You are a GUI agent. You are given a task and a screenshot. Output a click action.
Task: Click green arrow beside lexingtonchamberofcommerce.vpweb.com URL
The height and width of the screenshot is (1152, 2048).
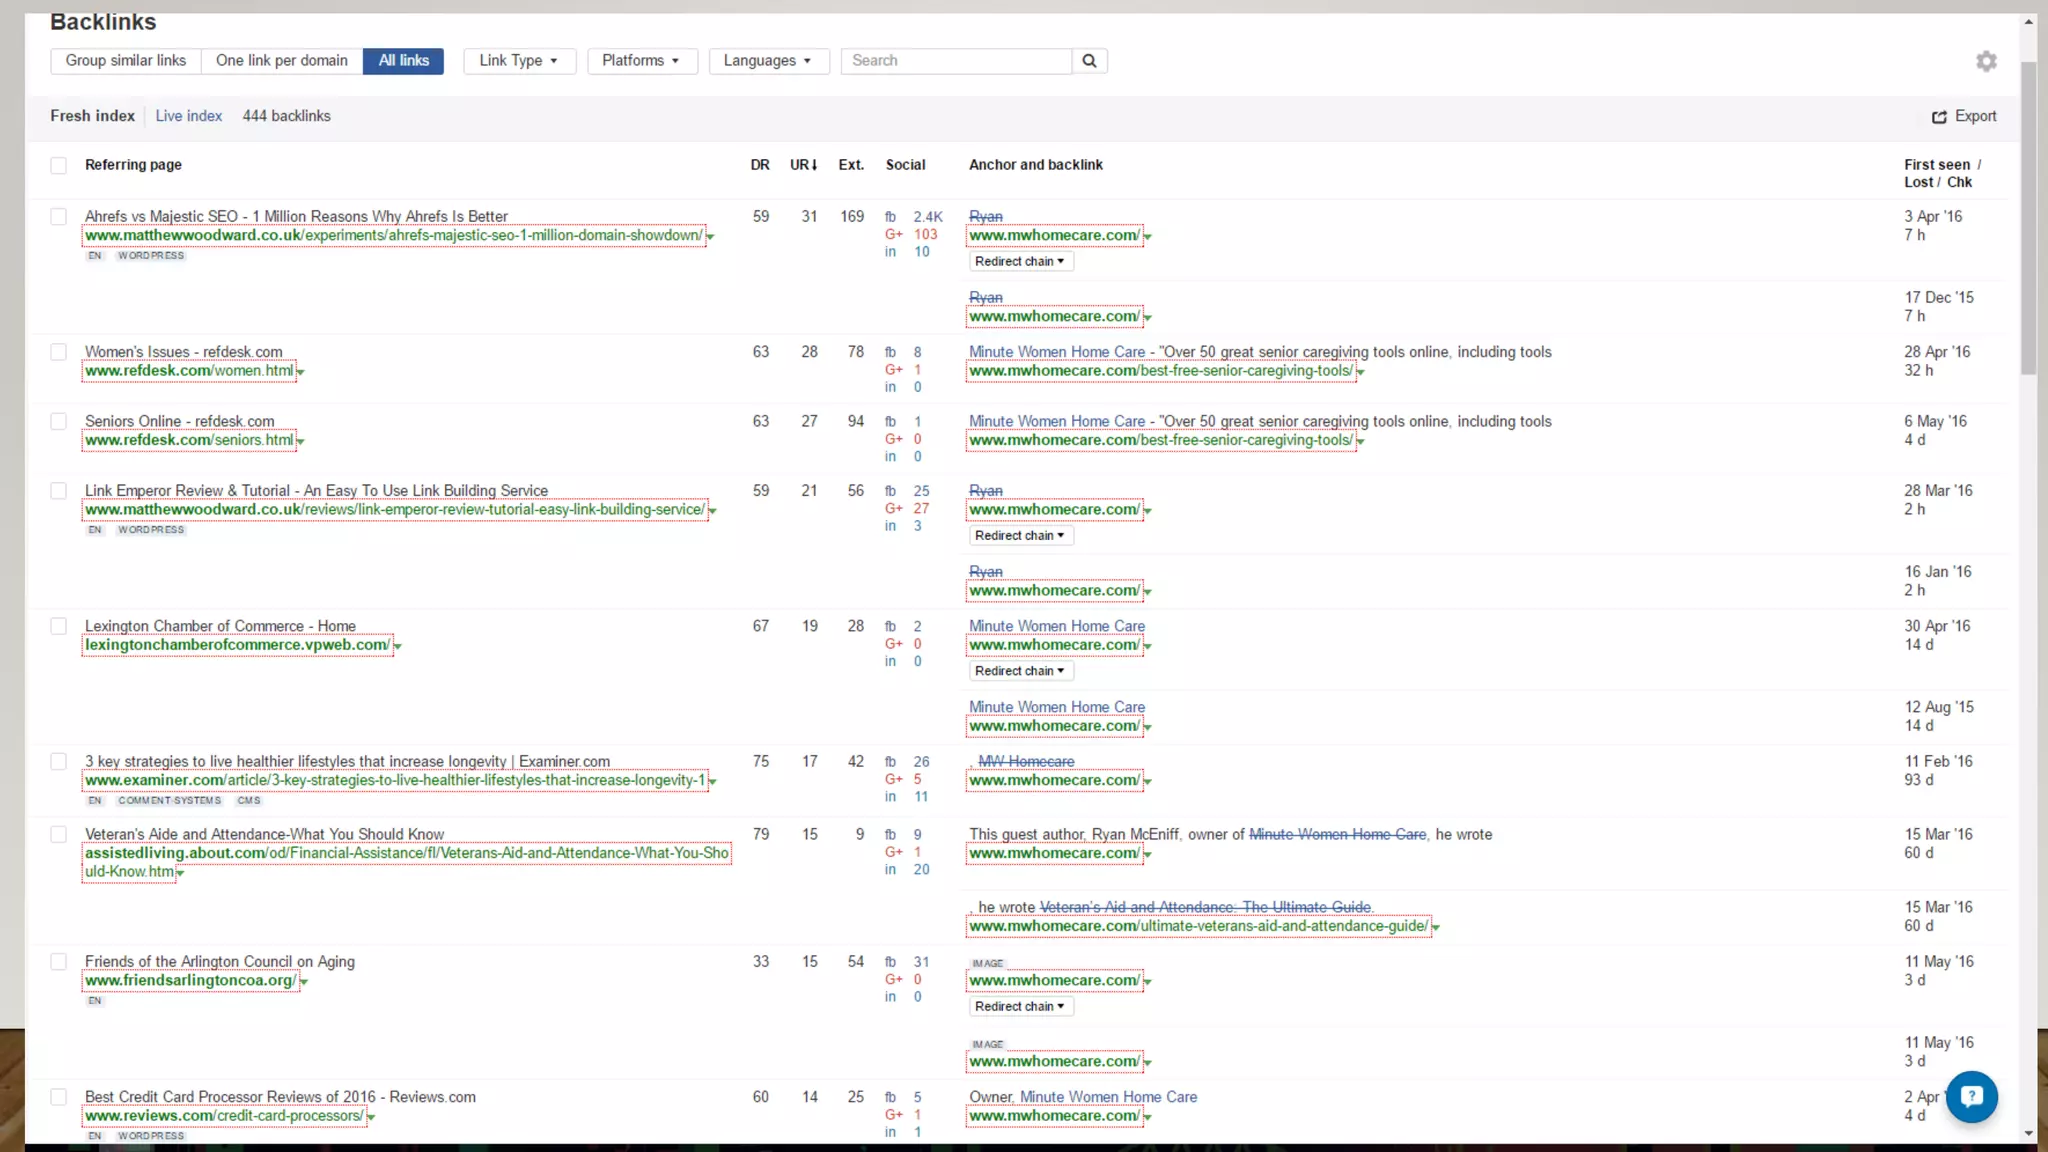pyautogui.click(x=398, y=647)
